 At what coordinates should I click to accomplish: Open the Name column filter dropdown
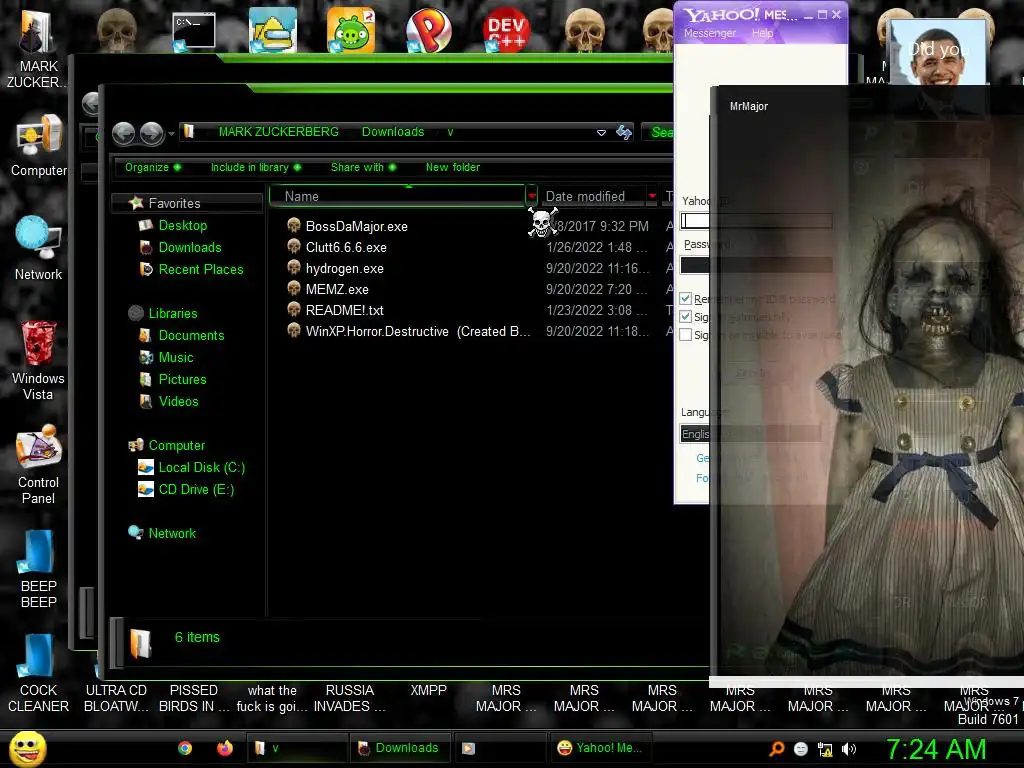click(x=532, y=196)
